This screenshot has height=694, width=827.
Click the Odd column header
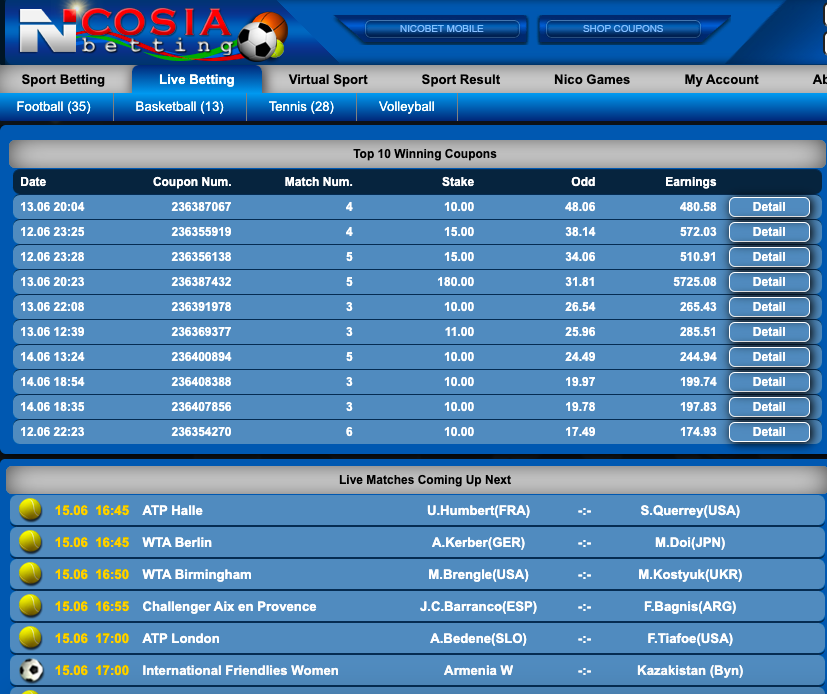pyautogui.click(x=583, y=182)
